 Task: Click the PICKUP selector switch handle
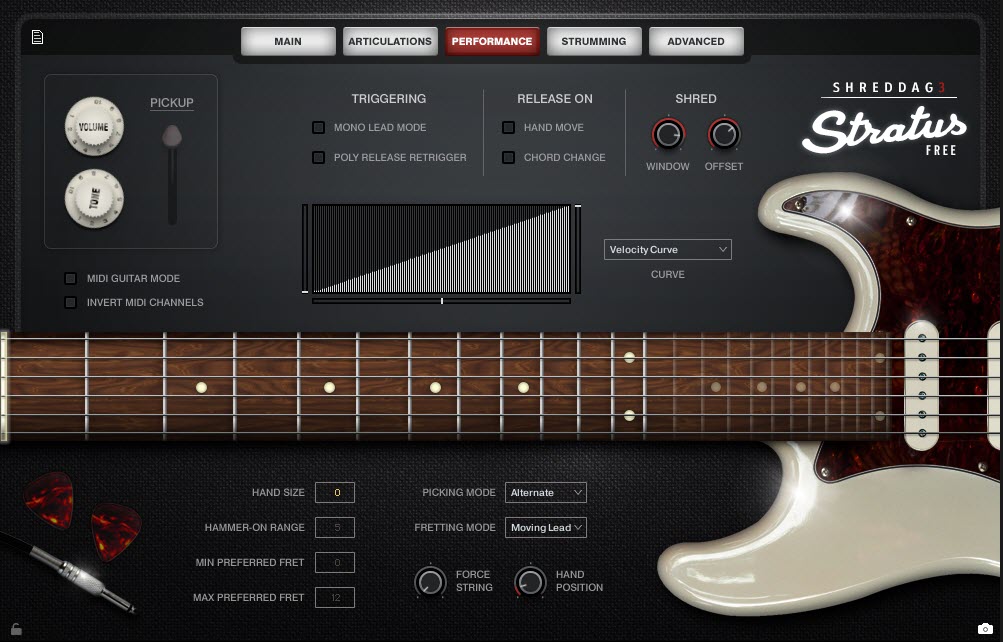(x=172, y=136)
